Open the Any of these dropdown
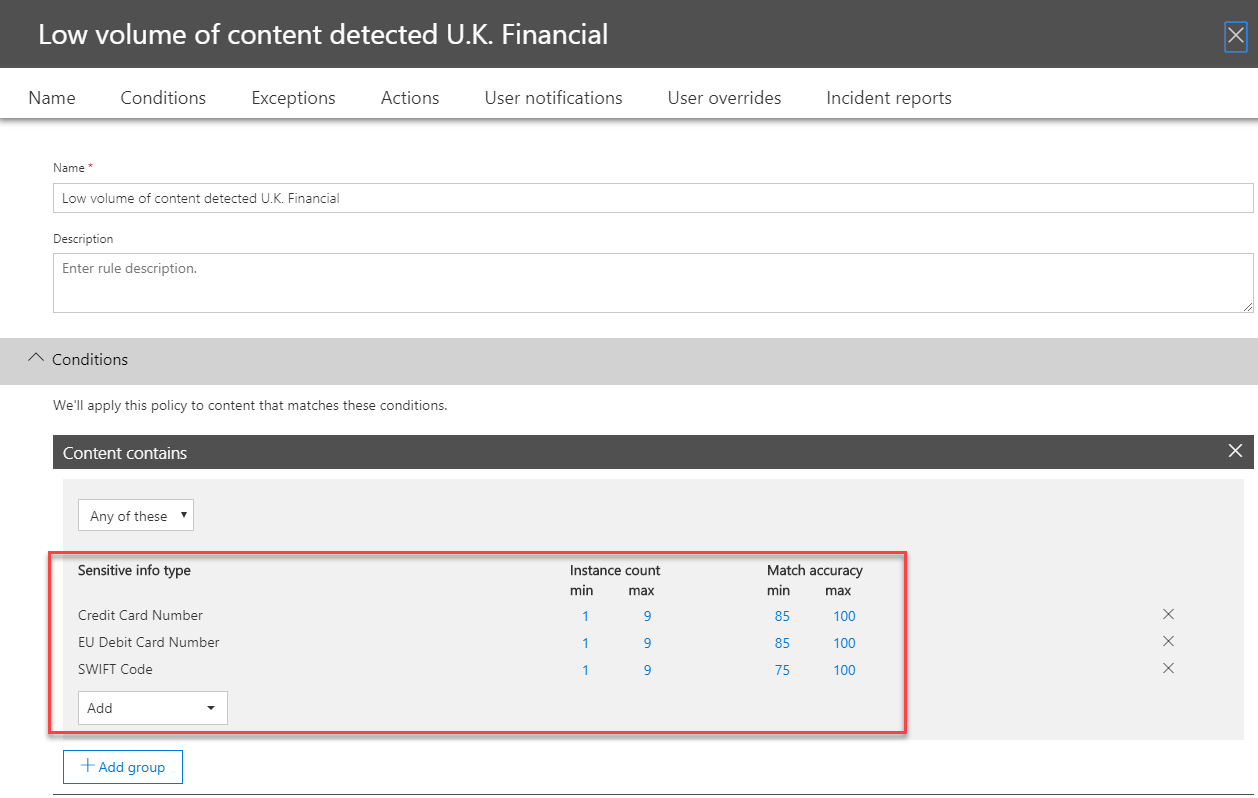 pos(136,516)
